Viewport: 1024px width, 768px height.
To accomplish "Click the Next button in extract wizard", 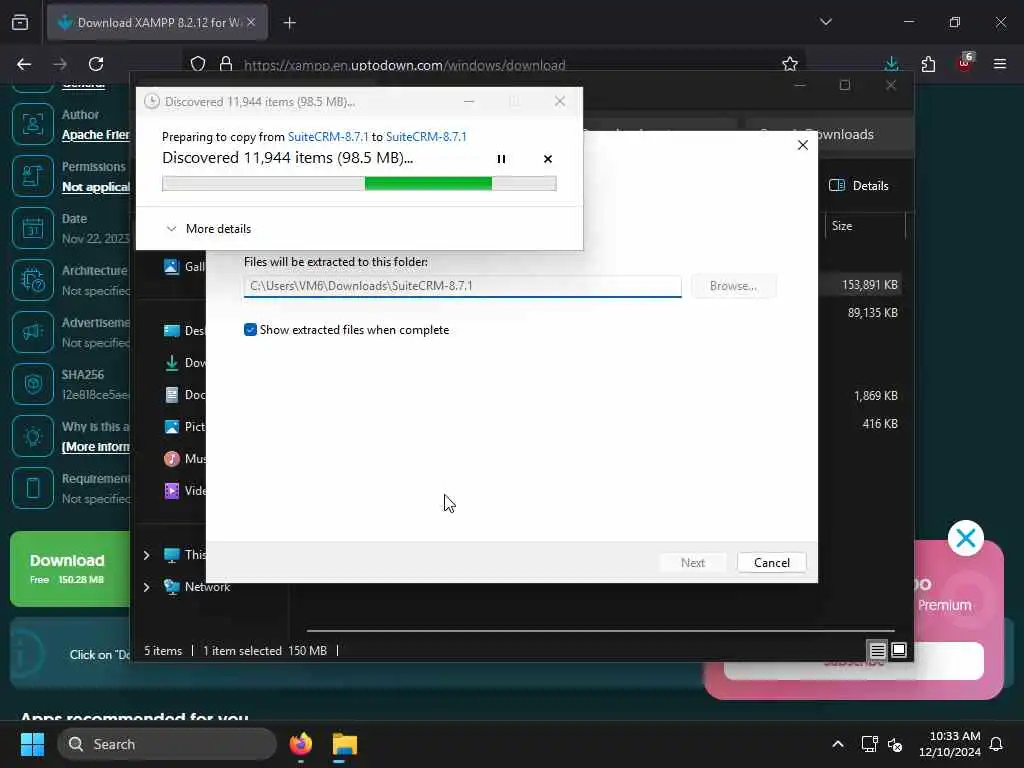I will tap(692, 563).
